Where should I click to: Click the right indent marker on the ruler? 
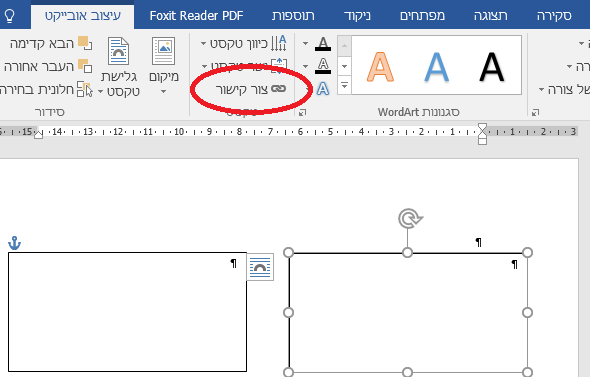(482, 134)
